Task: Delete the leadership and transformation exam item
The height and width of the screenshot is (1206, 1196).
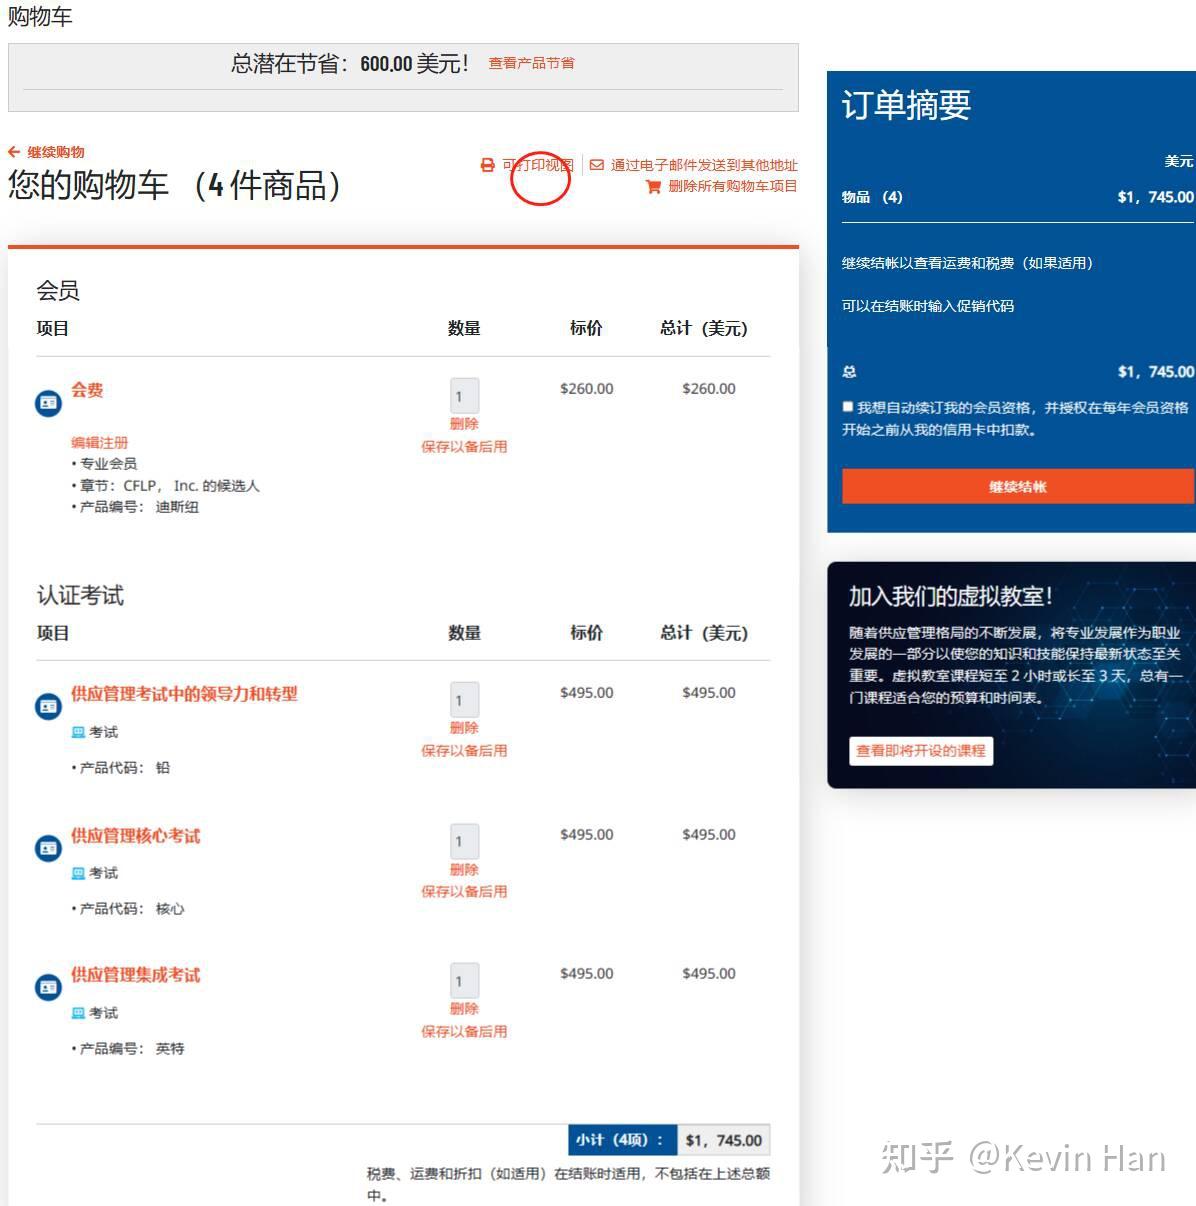Action: pos(464,728)
